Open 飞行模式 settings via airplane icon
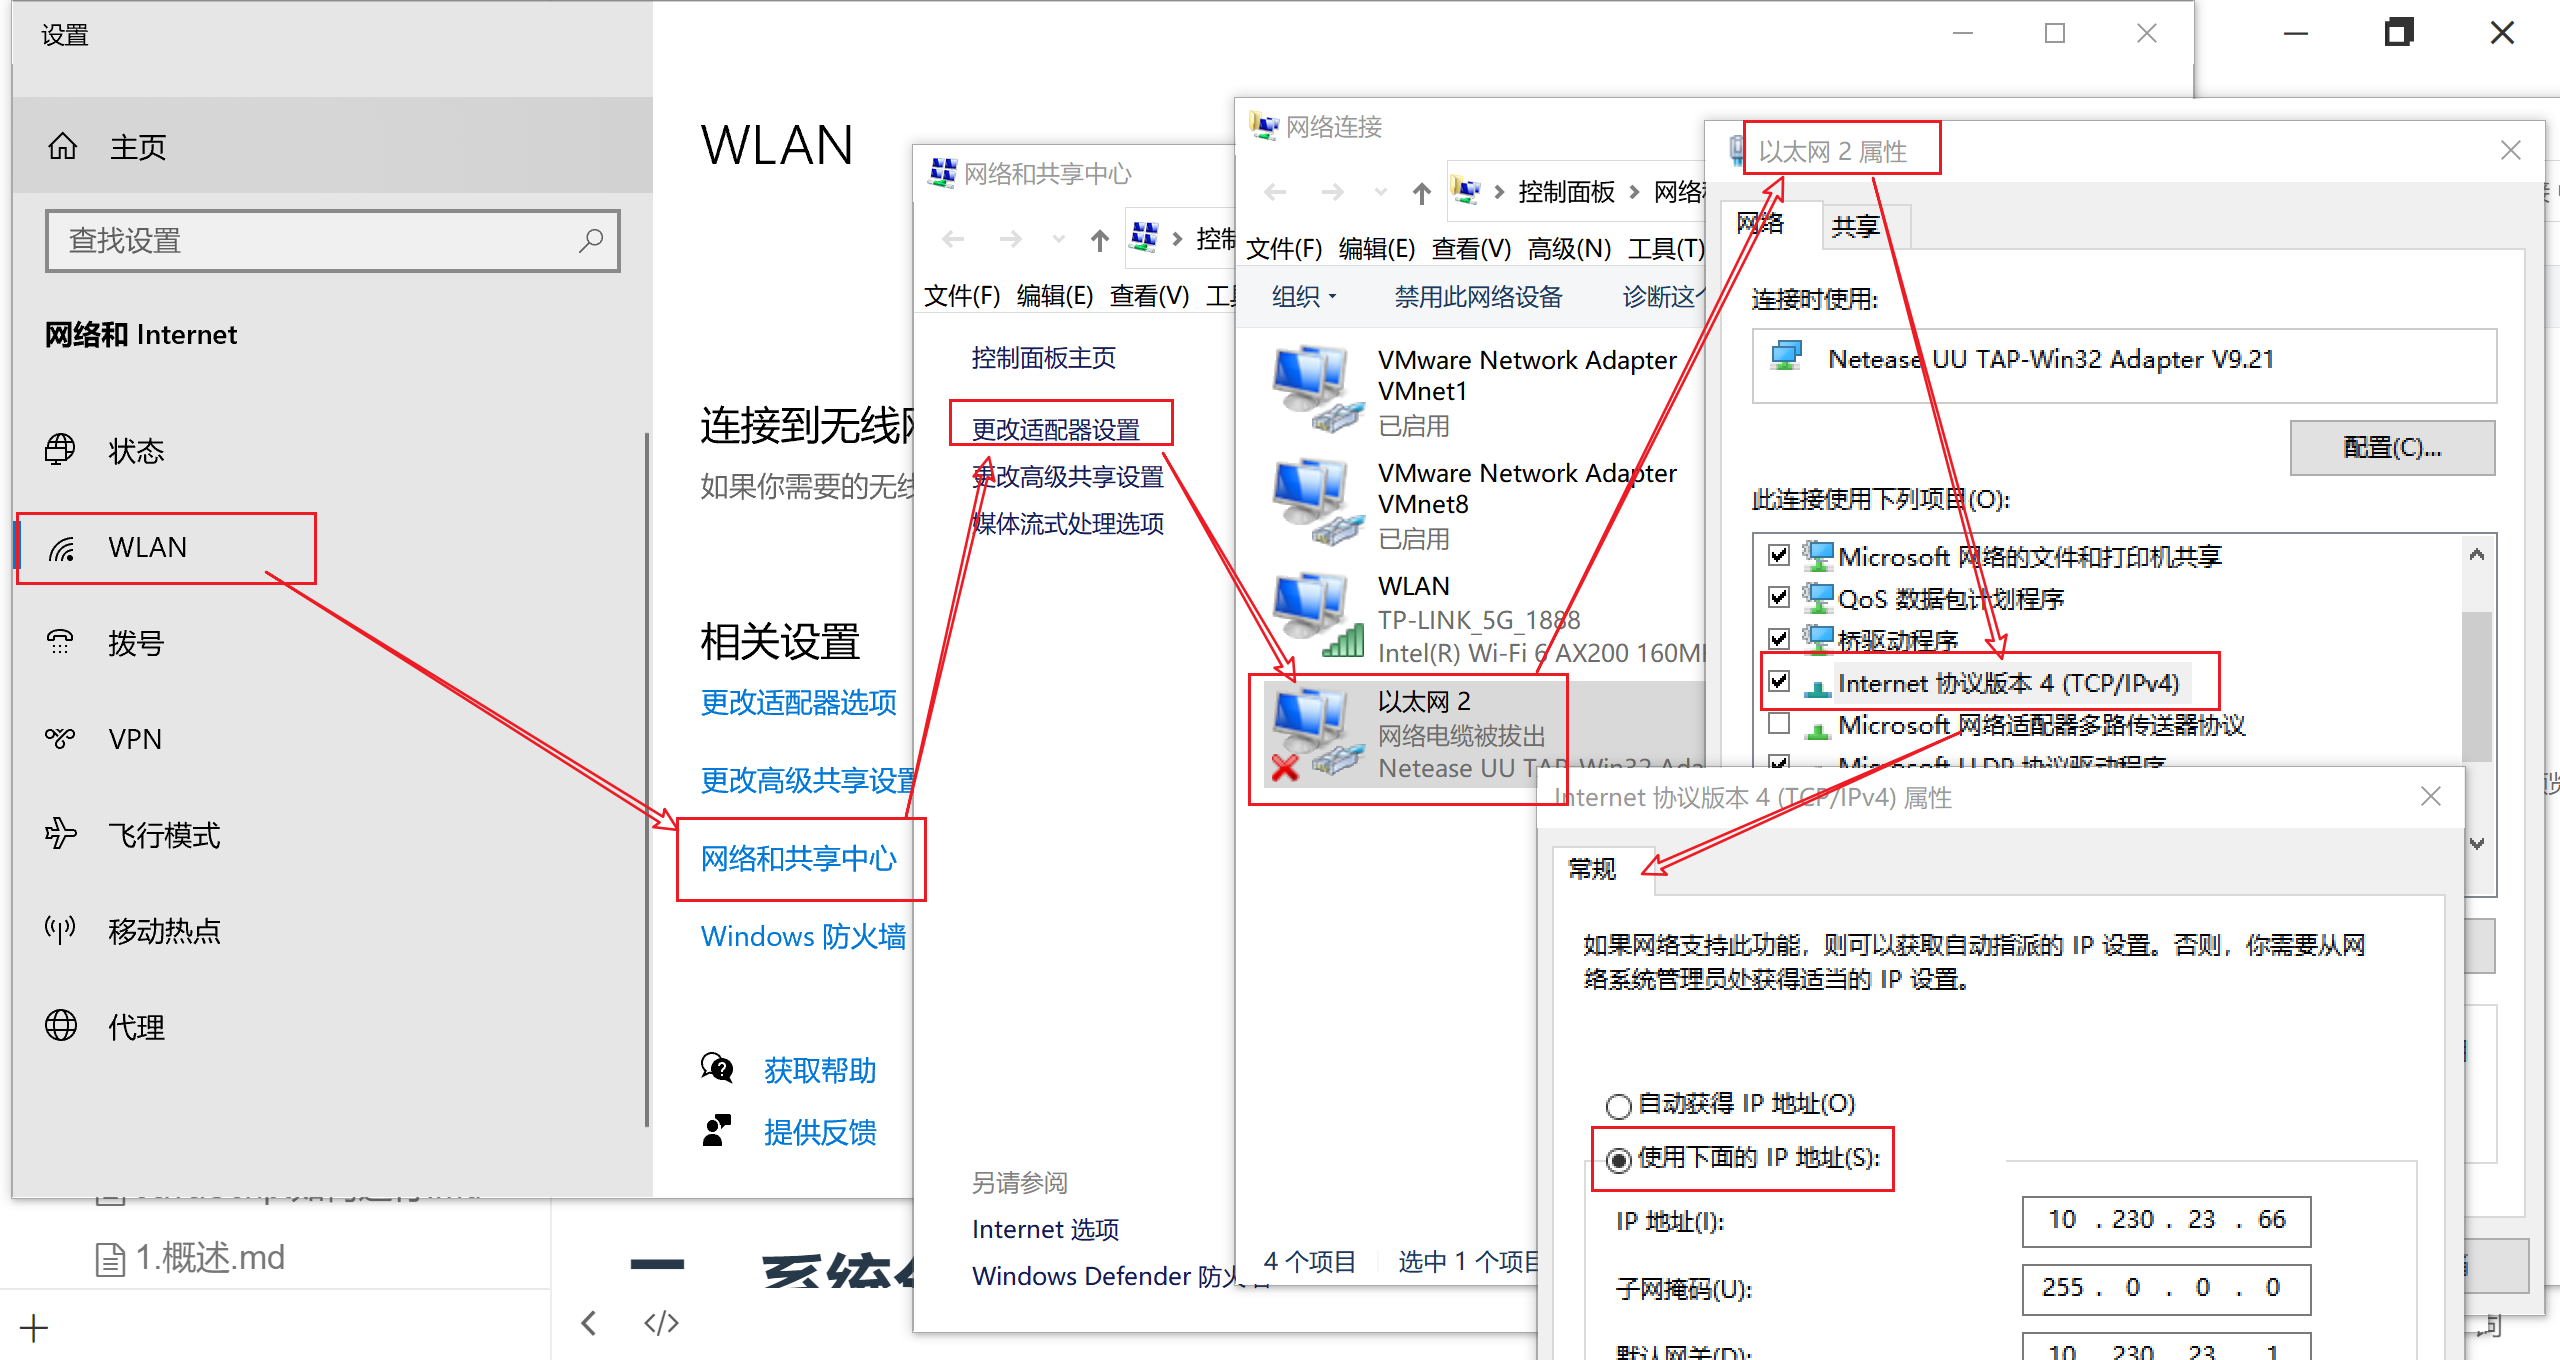This screenshot has height=1360, width=2560. [x=61, y=835]
